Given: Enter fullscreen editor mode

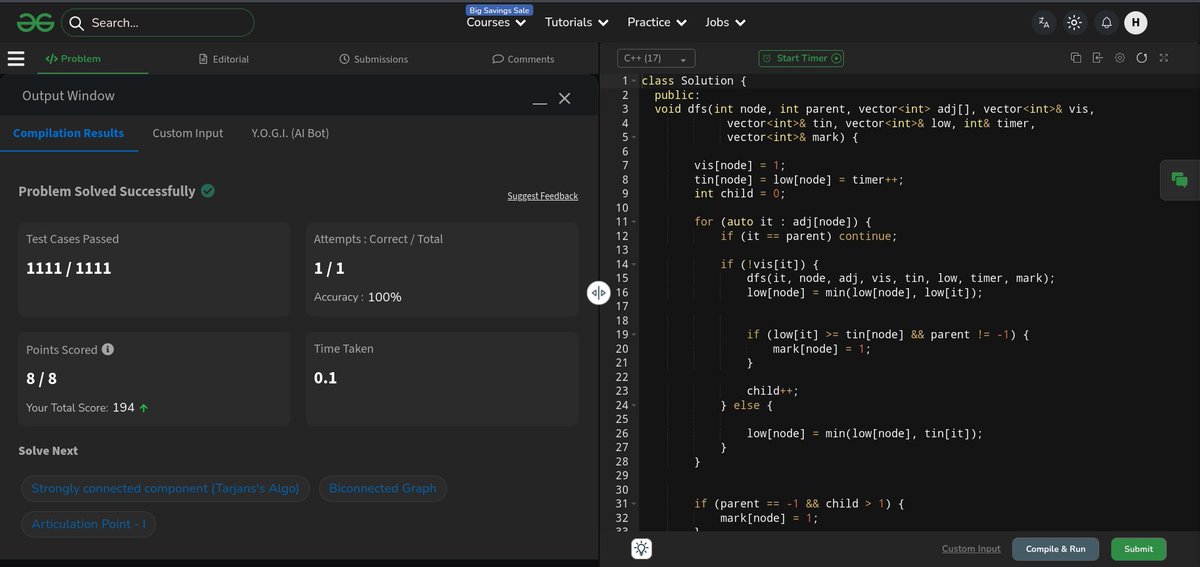Looking at the screenshot, I should click(x=1164, y=58).
